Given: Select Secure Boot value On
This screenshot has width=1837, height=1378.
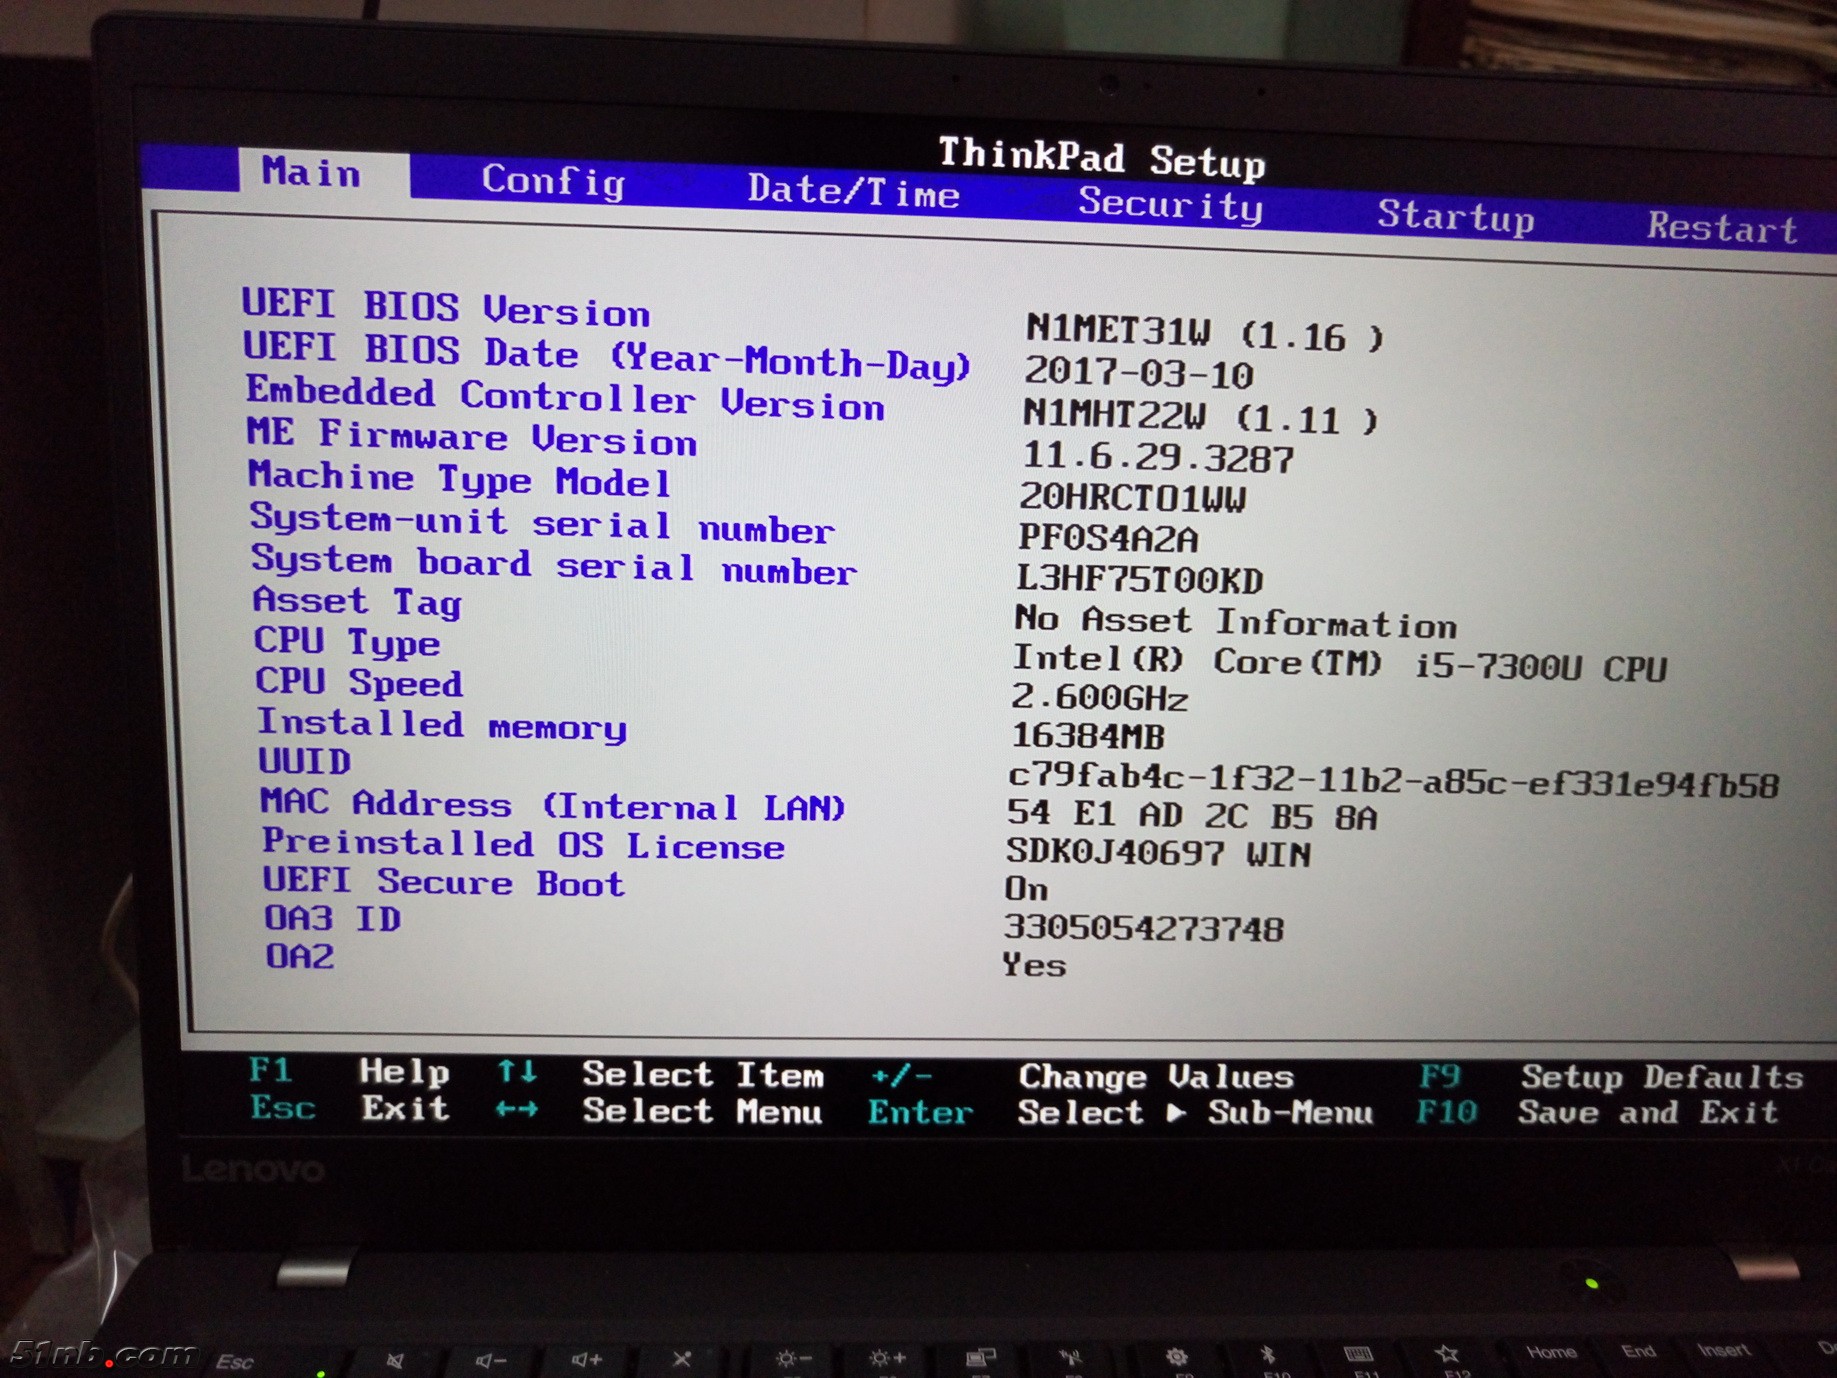Looking at the screenshot, I should point(1027,889).
